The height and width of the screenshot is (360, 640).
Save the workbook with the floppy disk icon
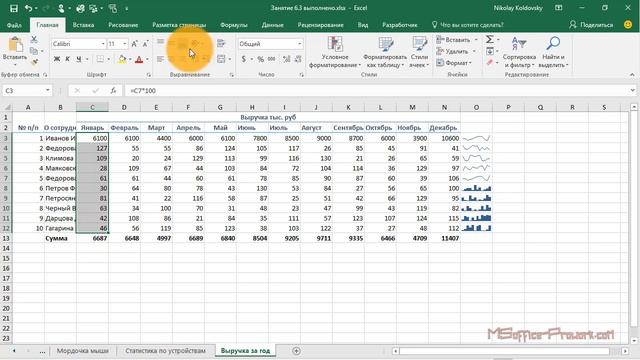click(13, 8)
